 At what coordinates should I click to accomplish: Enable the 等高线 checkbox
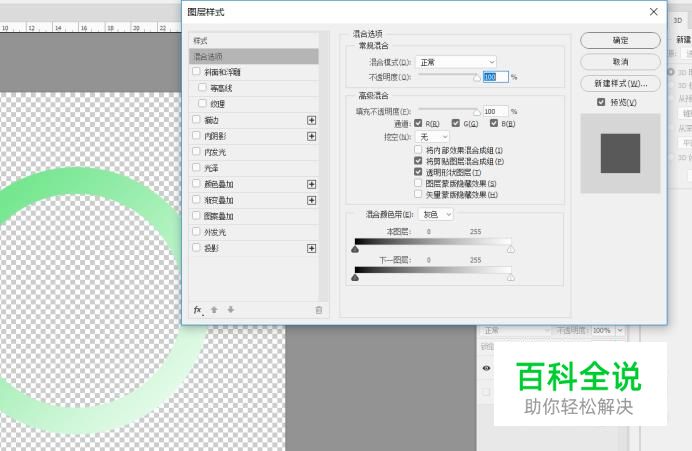pyautogui.click(x=203, y=87)
